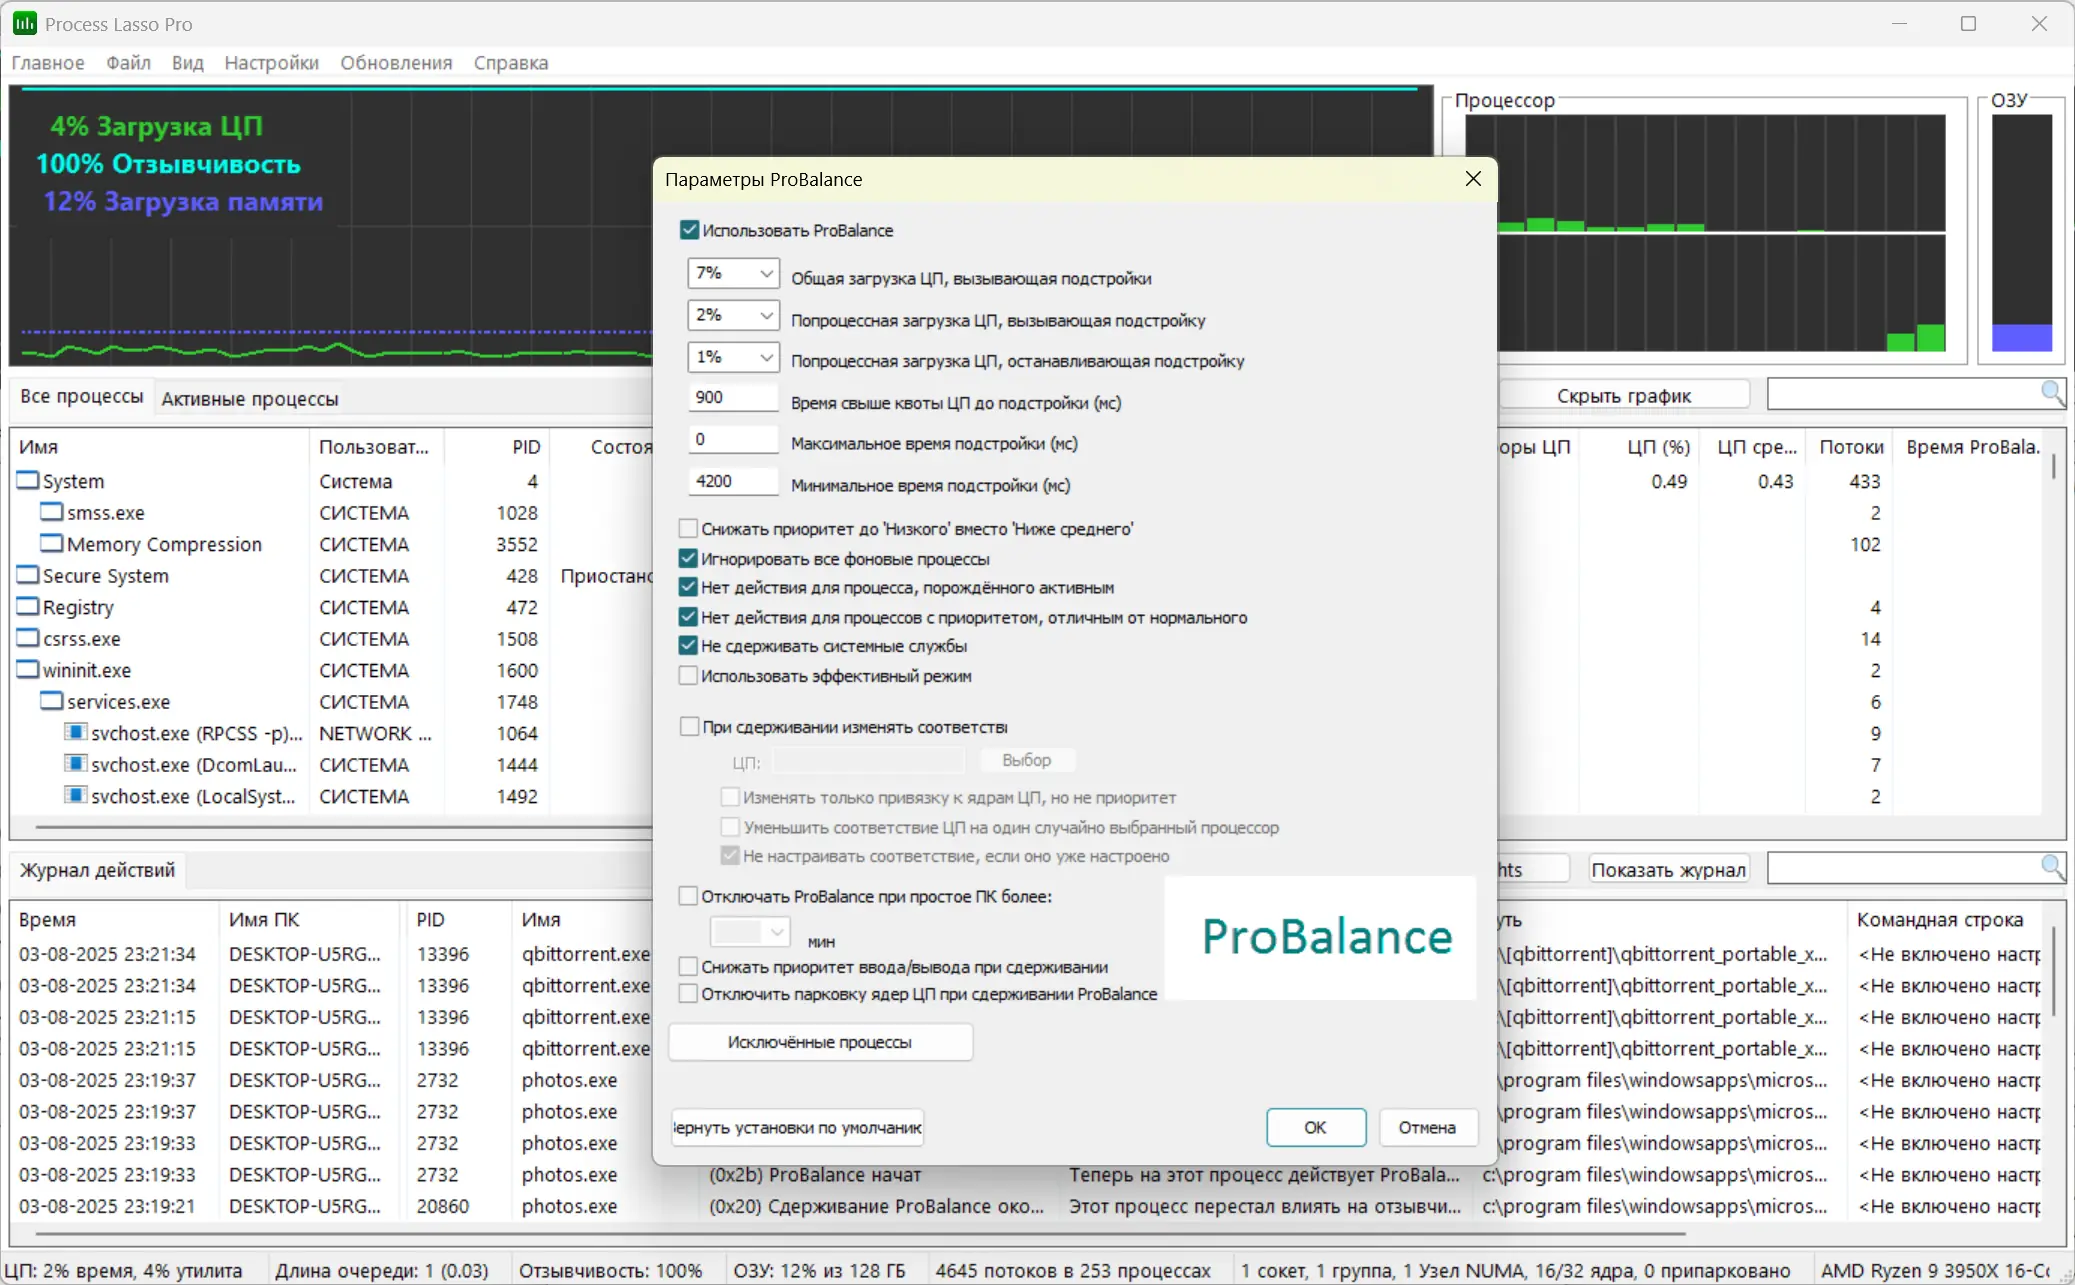Toggle Игнорировать все фоновые процессы checkbox
Viewport: 2075px width, 1285px height.
pyautogui.click(x=688, y=559)
